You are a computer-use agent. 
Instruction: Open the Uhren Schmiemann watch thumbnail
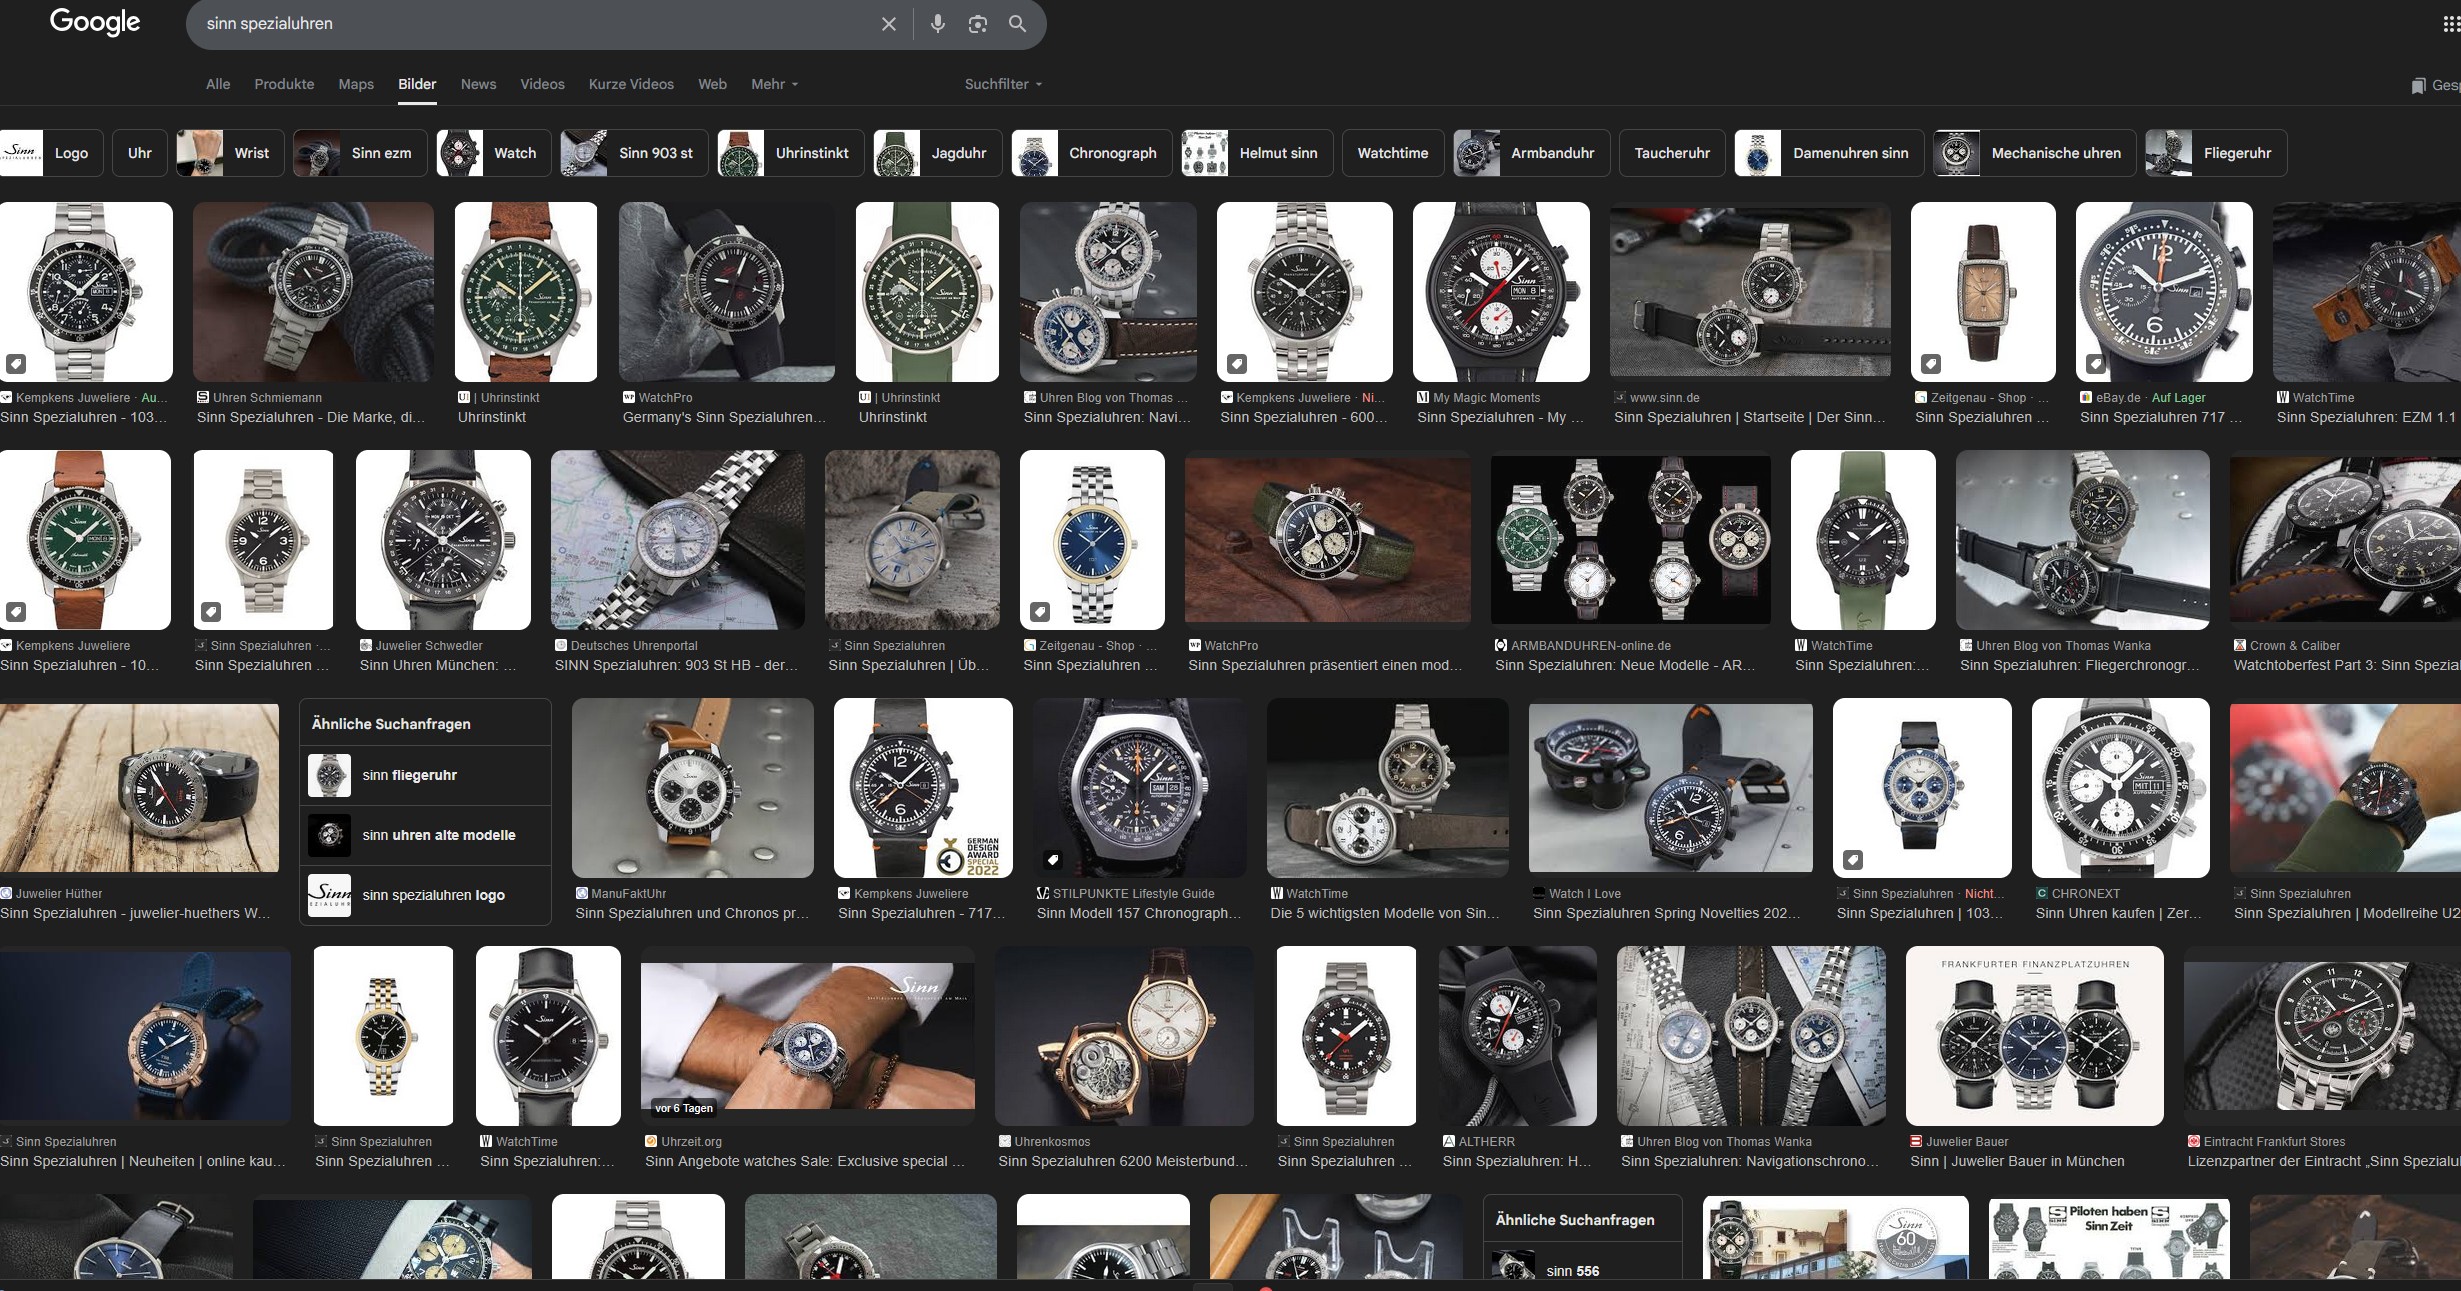pyautogui.click(x=313, y=292)
